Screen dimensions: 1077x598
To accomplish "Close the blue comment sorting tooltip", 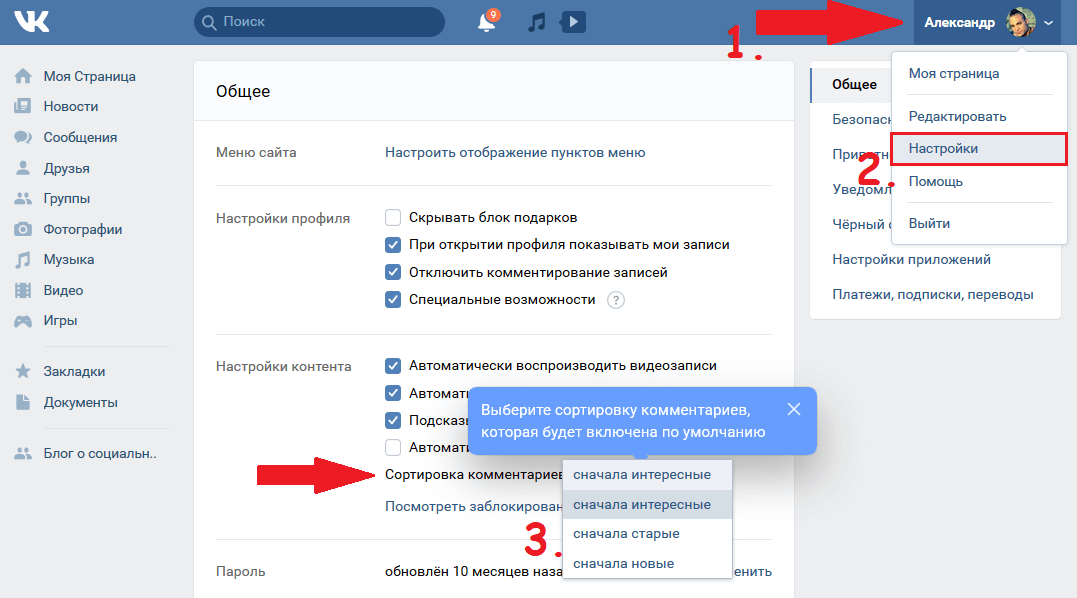I will 794,409.
